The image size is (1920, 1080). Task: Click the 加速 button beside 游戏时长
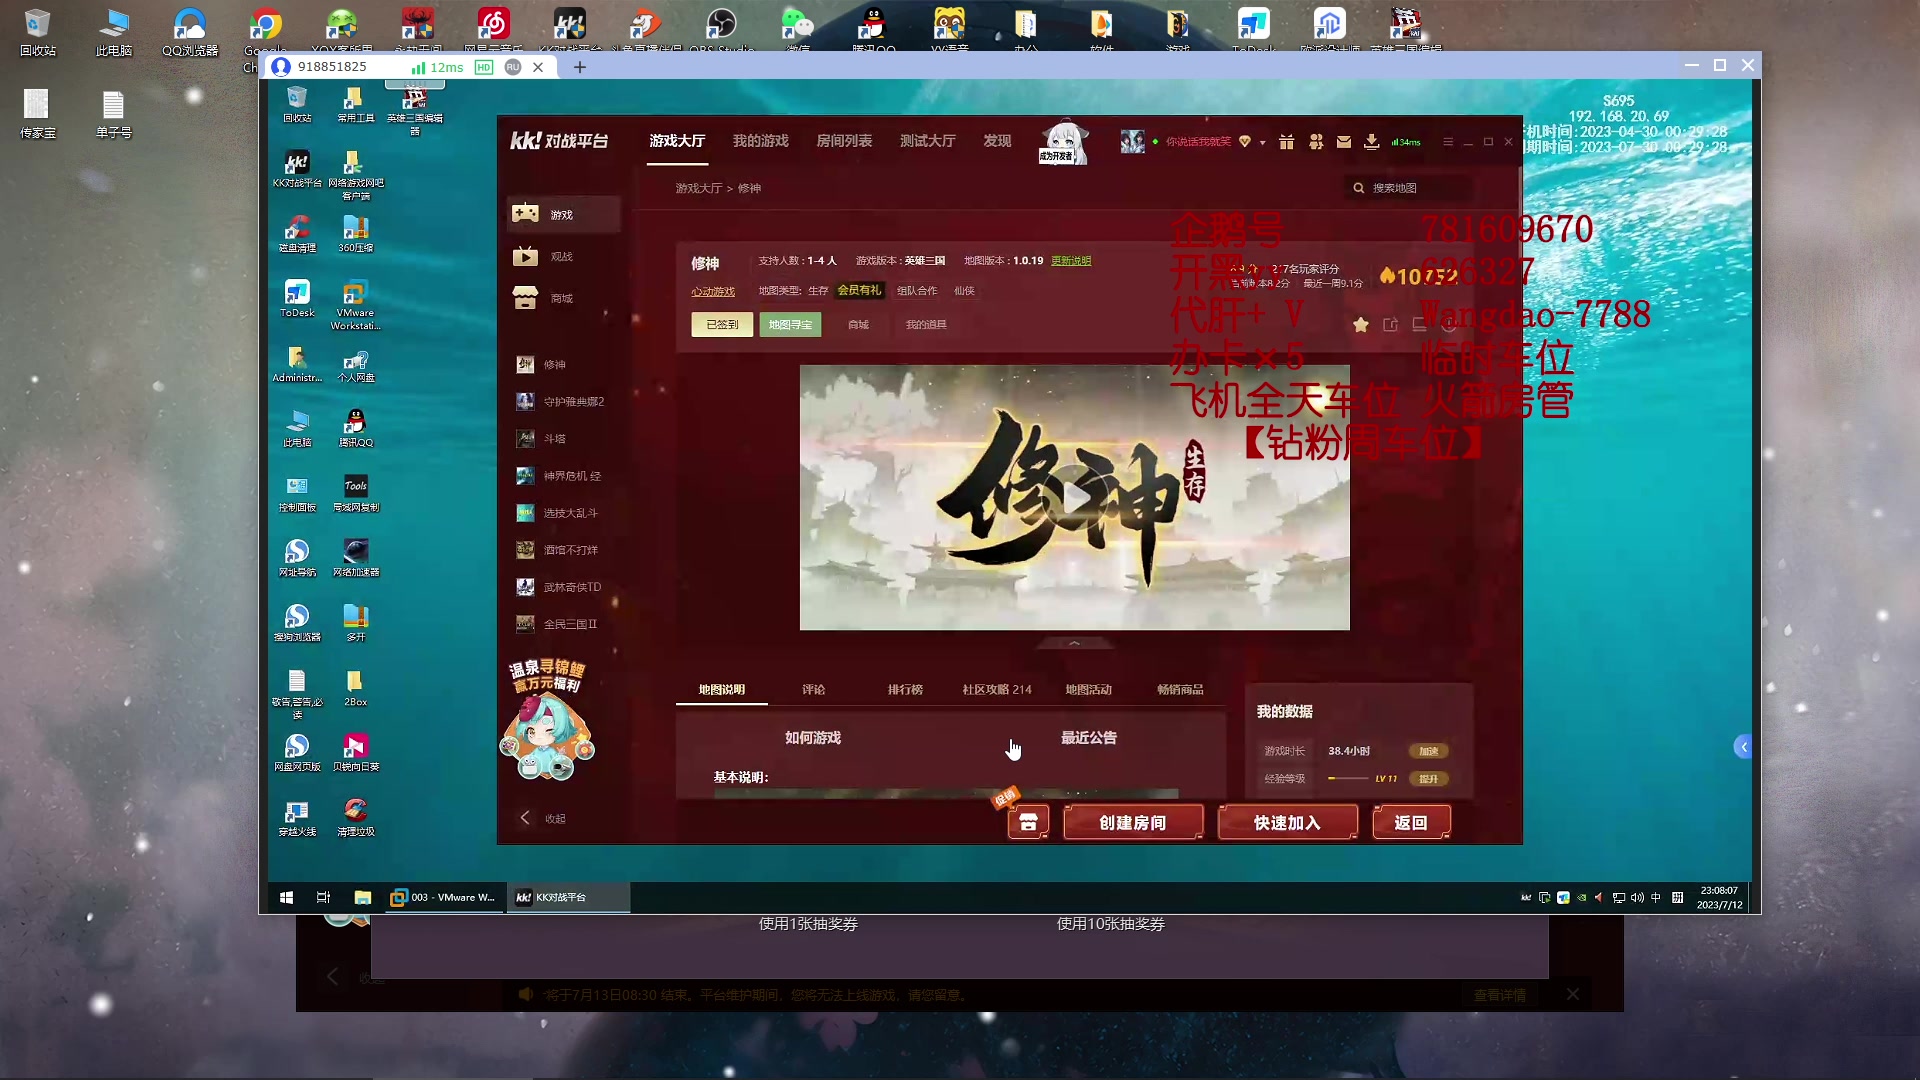click(1428, 751)
